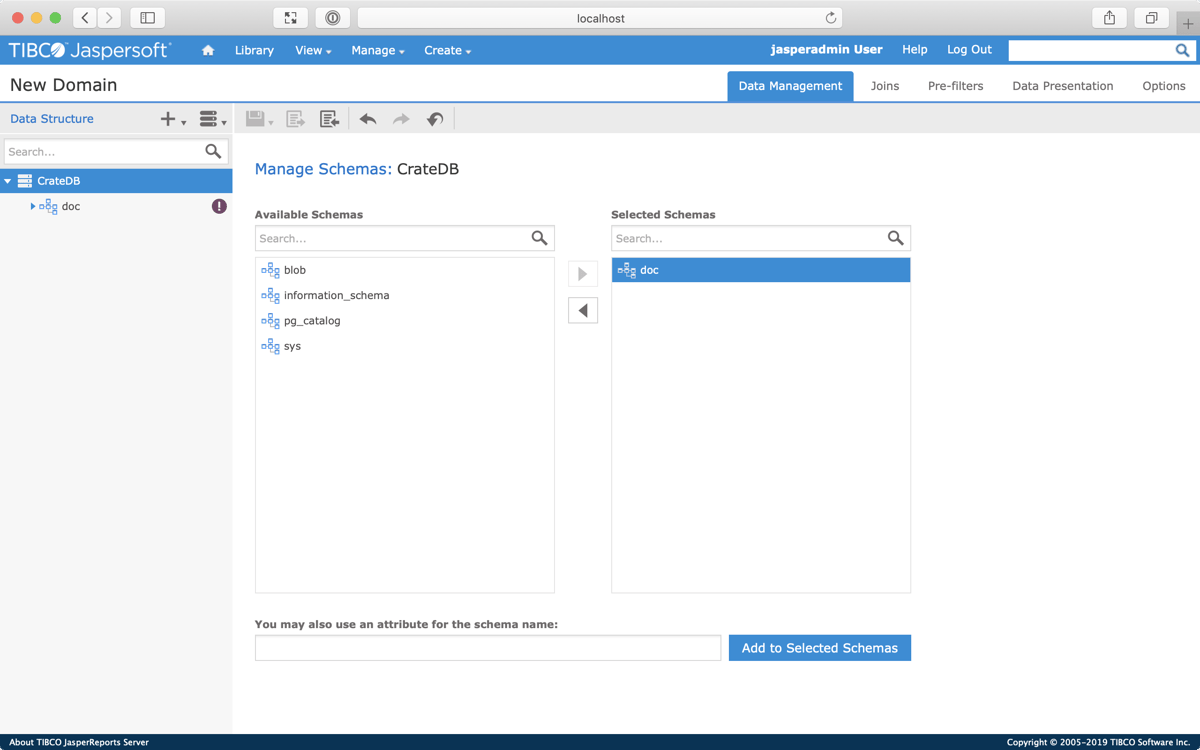Click the Log Out link
The width and height of the screenshot is (1200, 750).
point(969,49)
